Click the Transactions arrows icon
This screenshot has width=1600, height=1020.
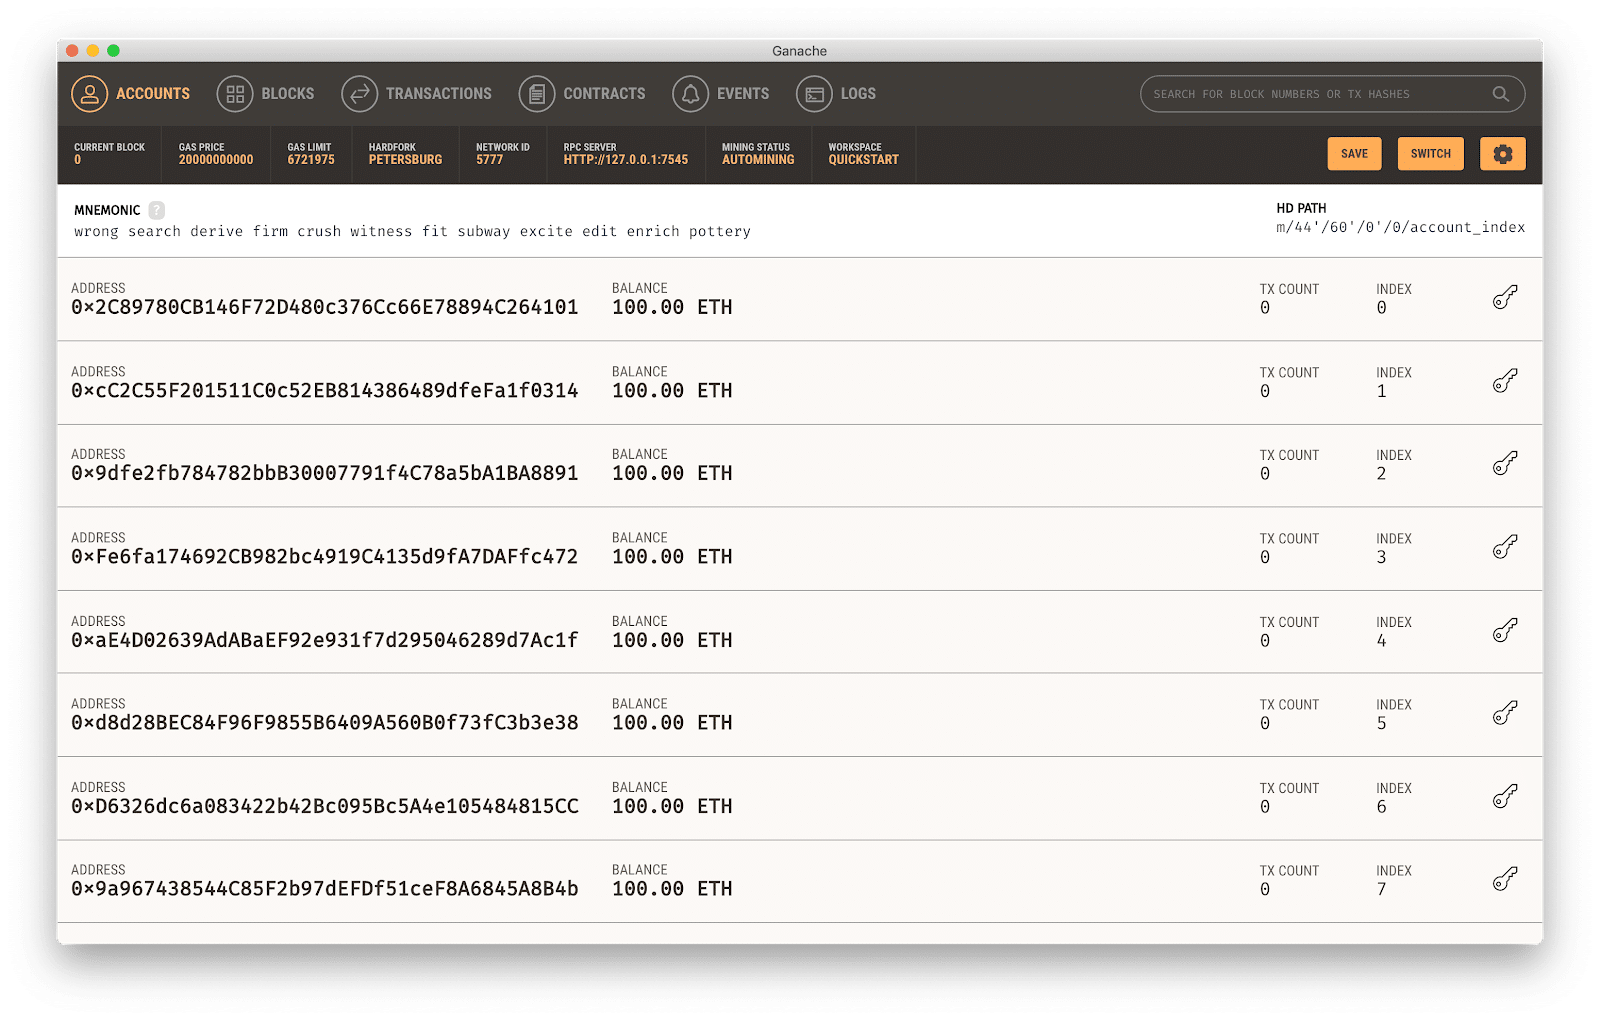[359, 94]
